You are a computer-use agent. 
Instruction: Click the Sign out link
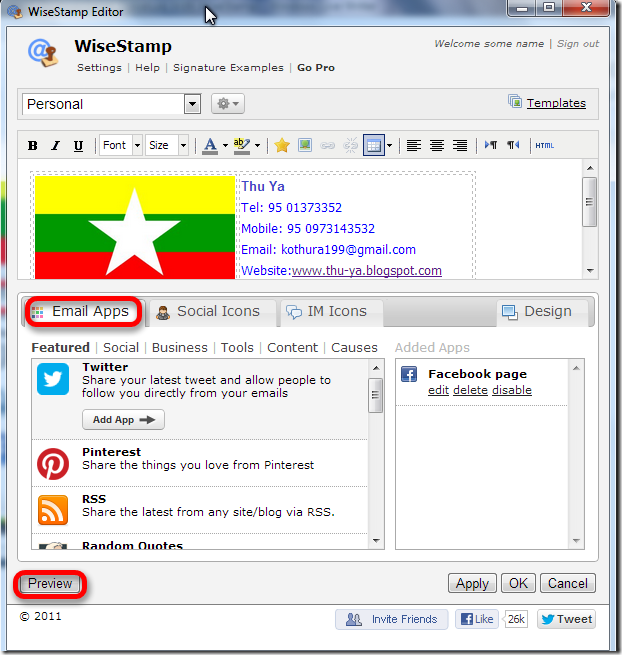tap(578, 44)
